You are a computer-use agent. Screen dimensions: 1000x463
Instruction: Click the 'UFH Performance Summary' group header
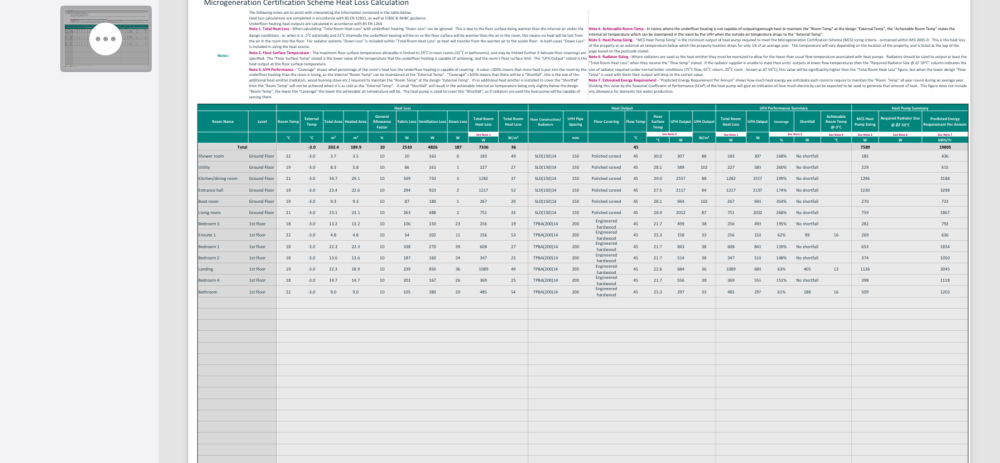click(783, 108)
